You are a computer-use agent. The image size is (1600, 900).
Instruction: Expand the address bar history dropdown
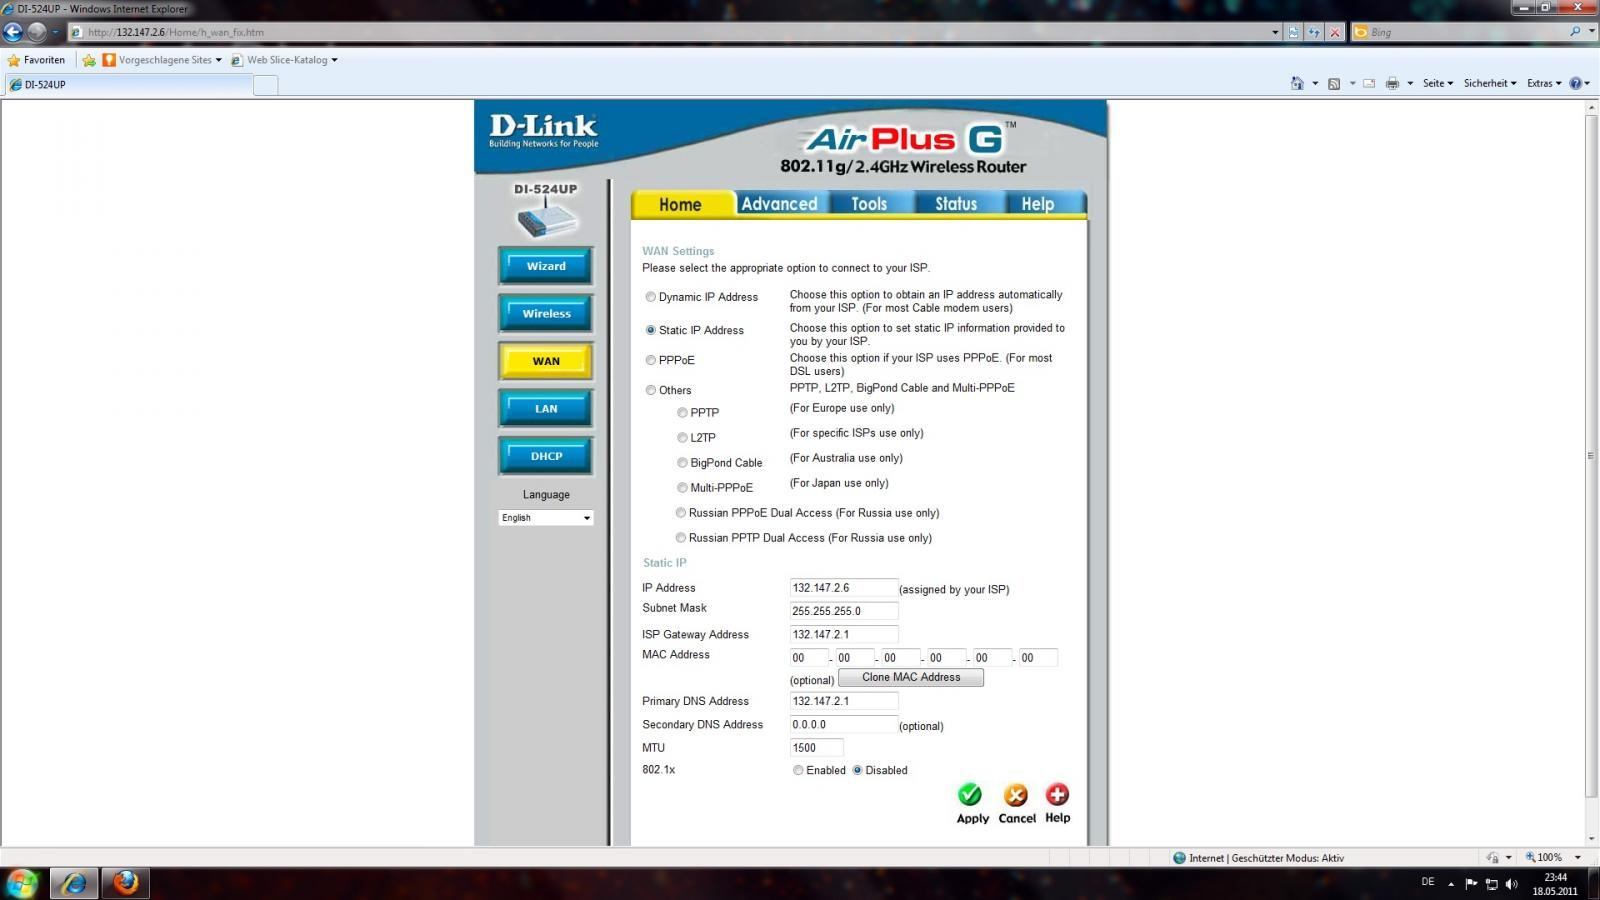click(1275, 32)
